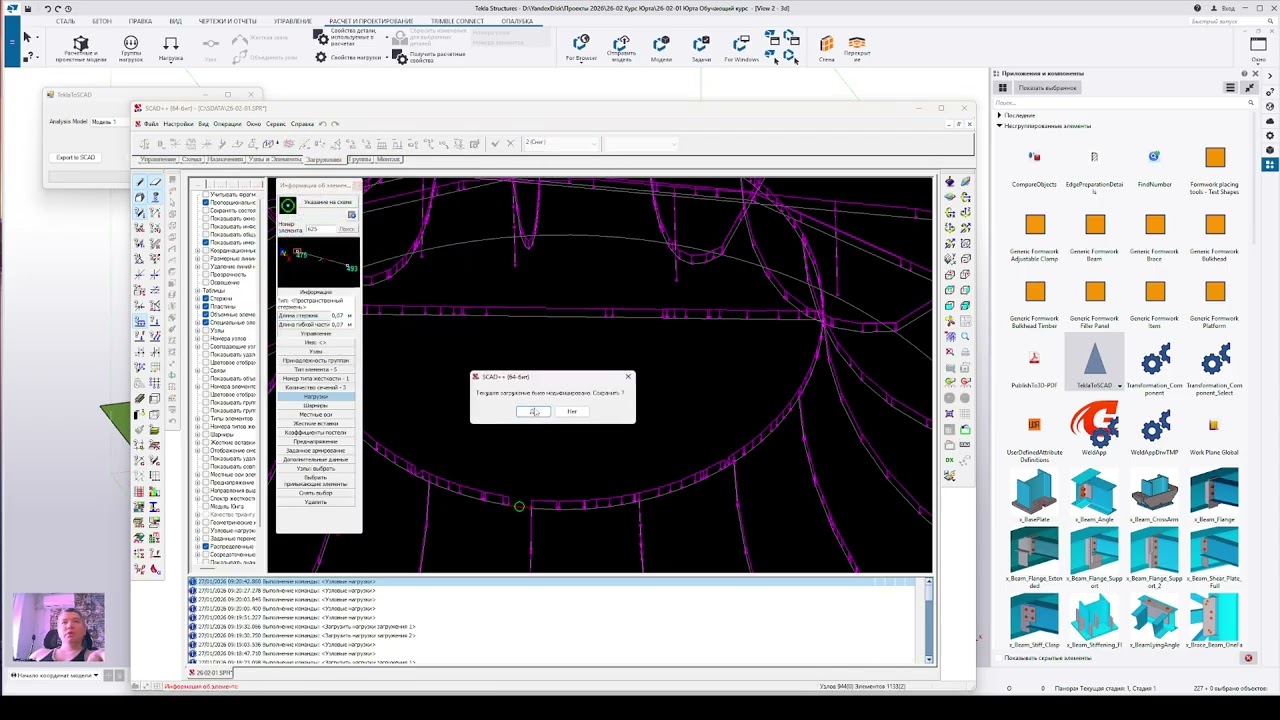Toggle the "Связи" checkbox
Viewport: 1280px width, 720px height.
click(x=206, y=371)
